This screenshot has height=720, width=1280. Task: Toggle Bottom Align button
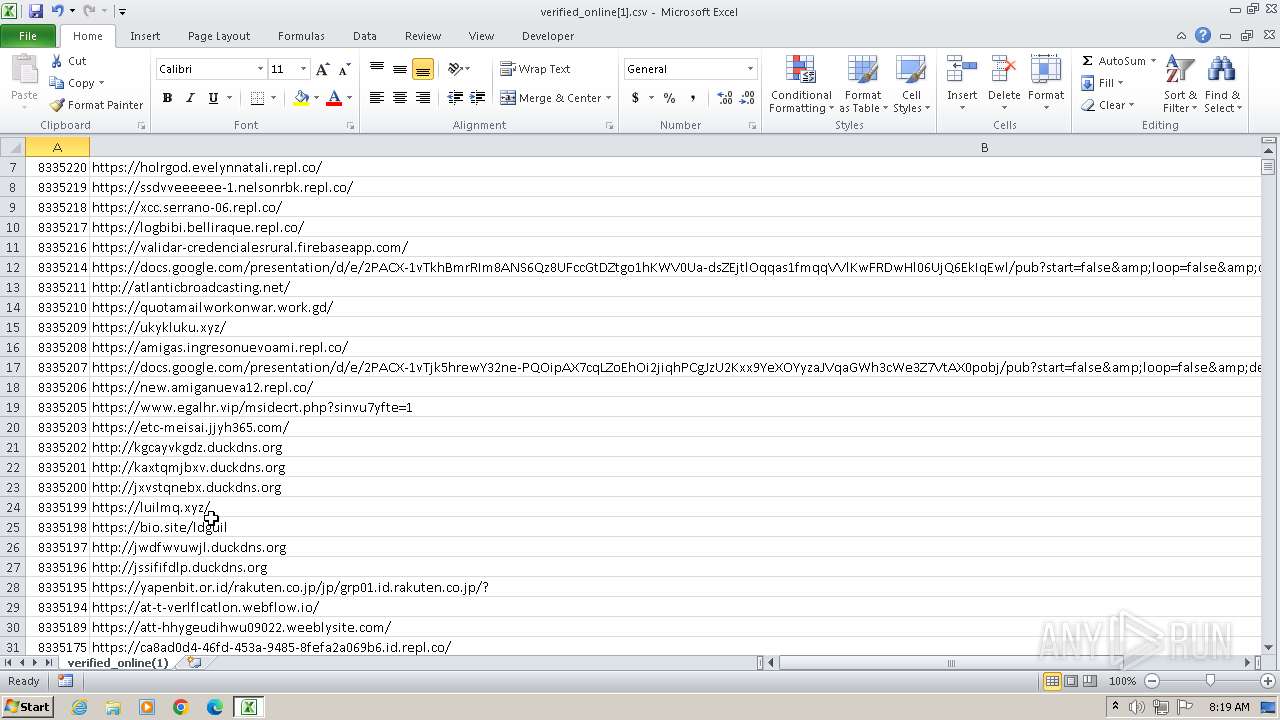[x=422, y=69]
